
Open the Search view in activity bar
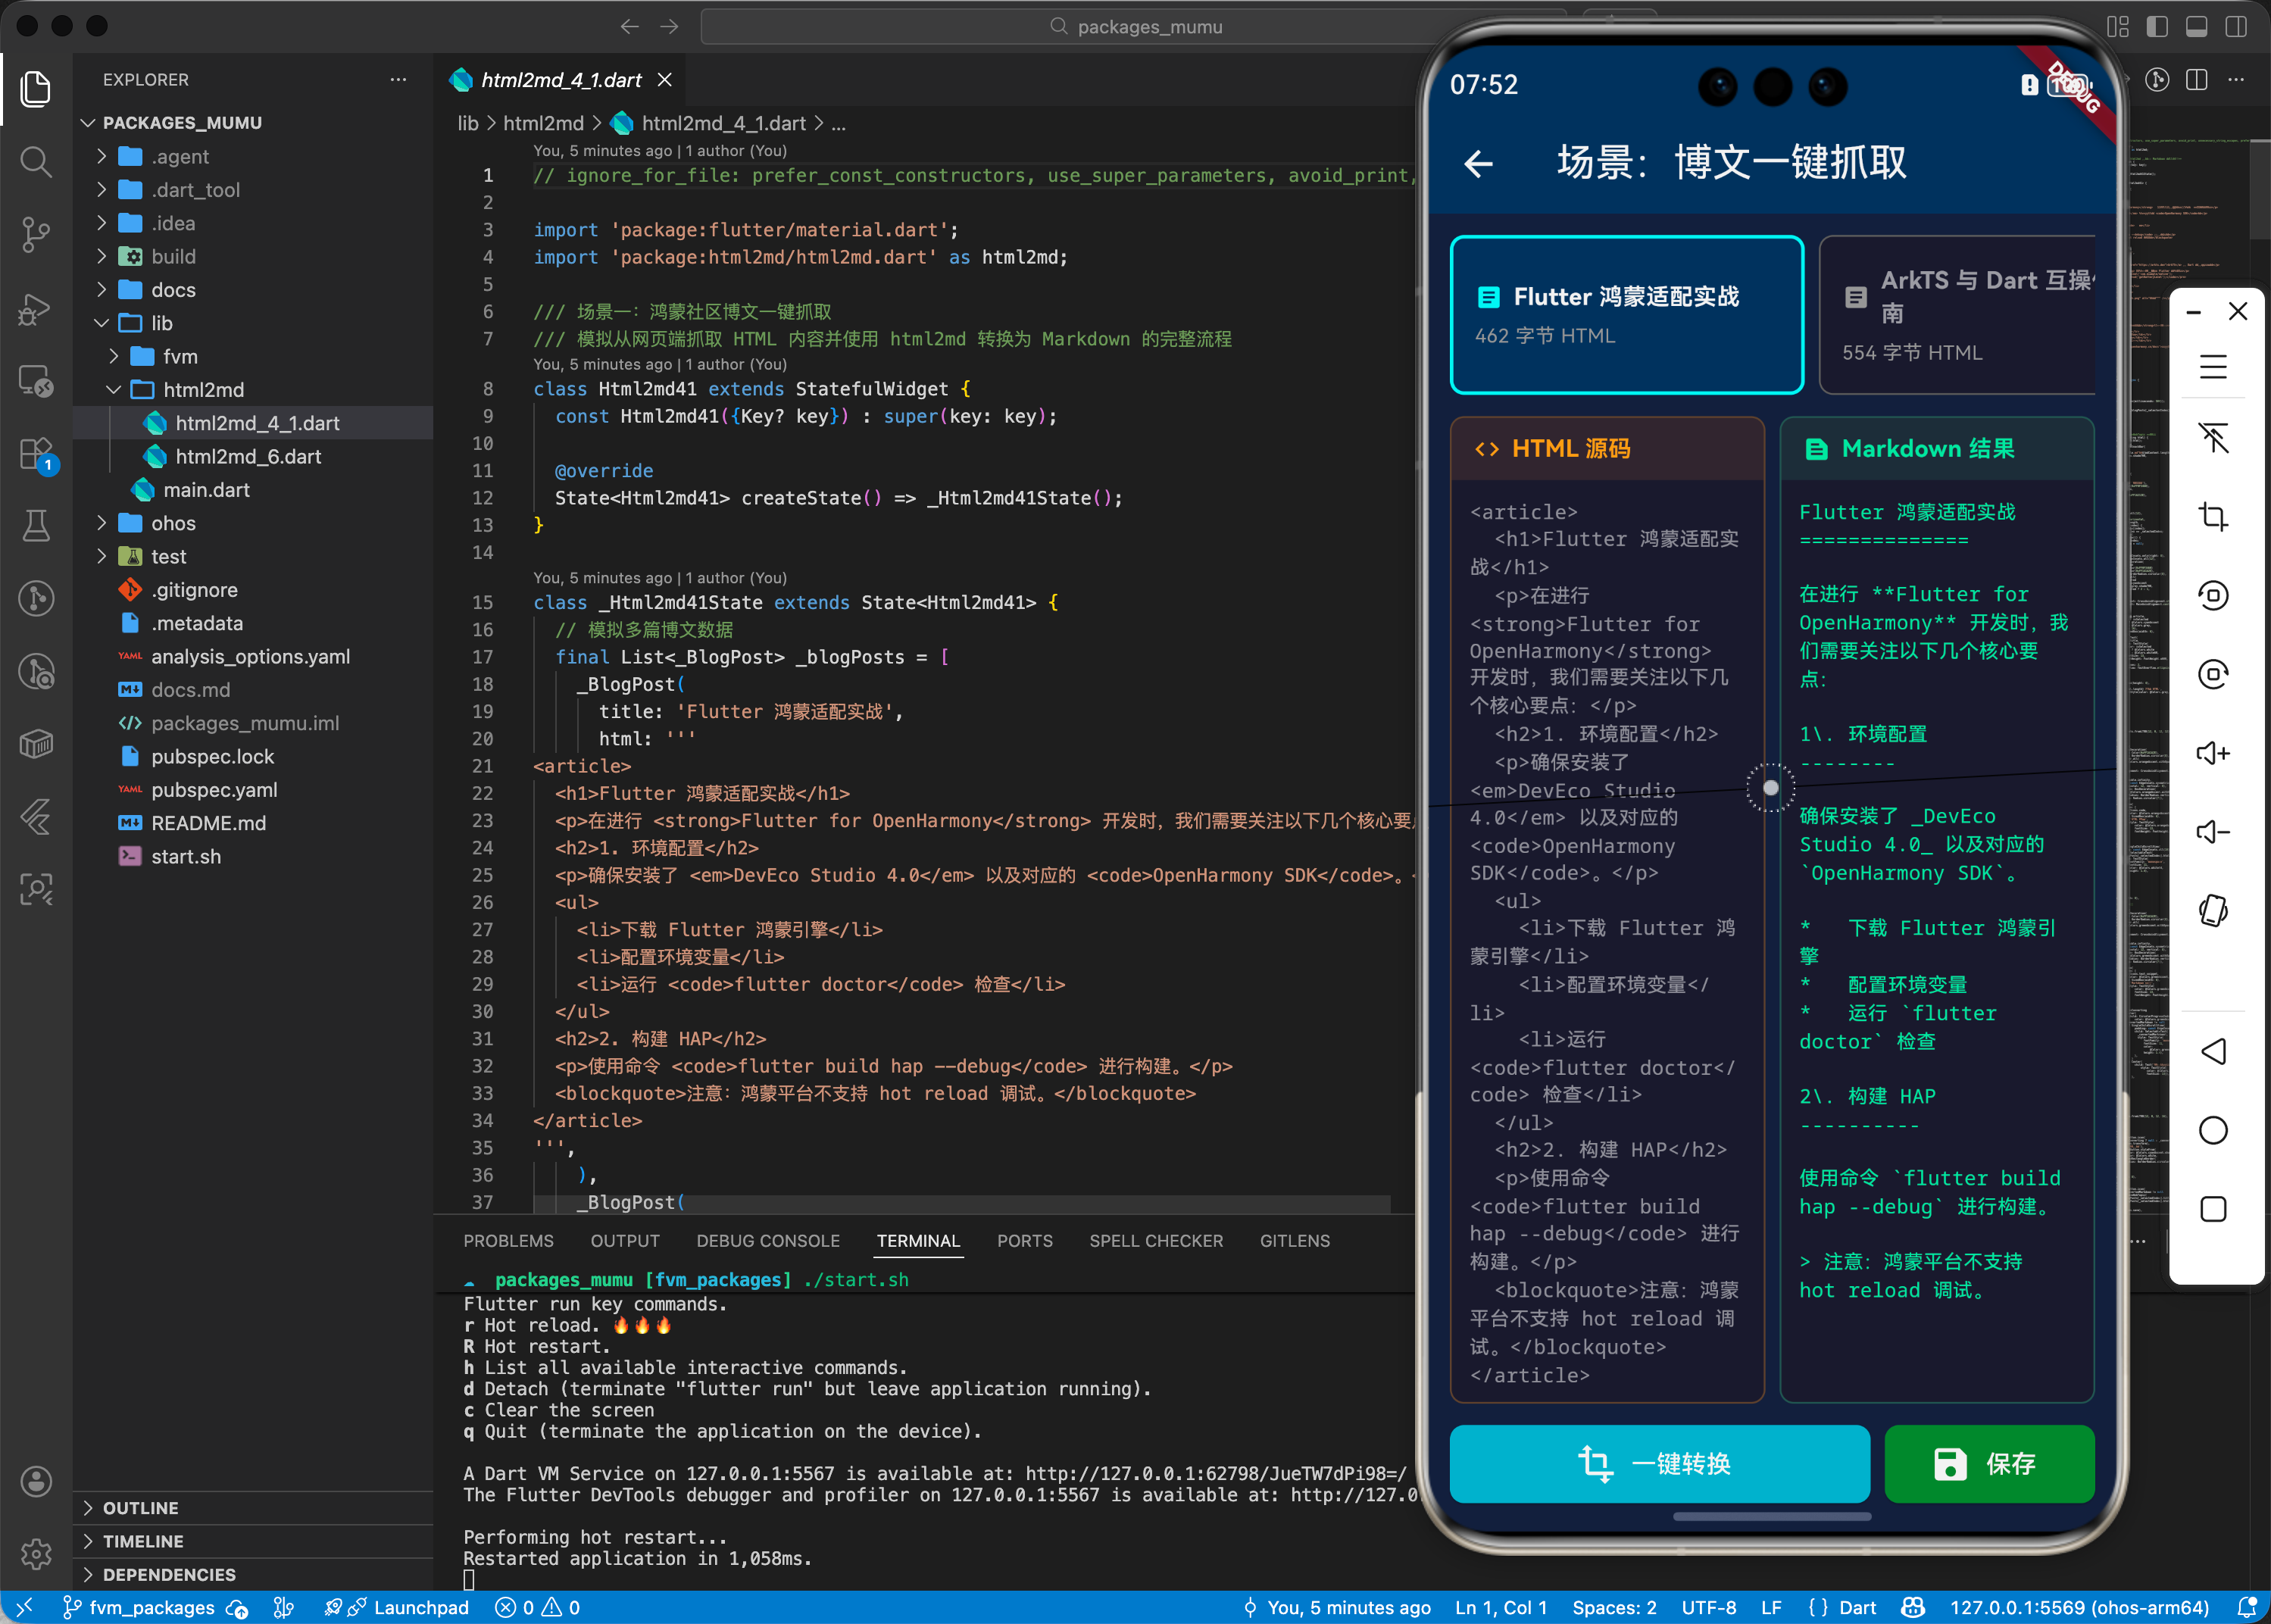click(36, 161)
